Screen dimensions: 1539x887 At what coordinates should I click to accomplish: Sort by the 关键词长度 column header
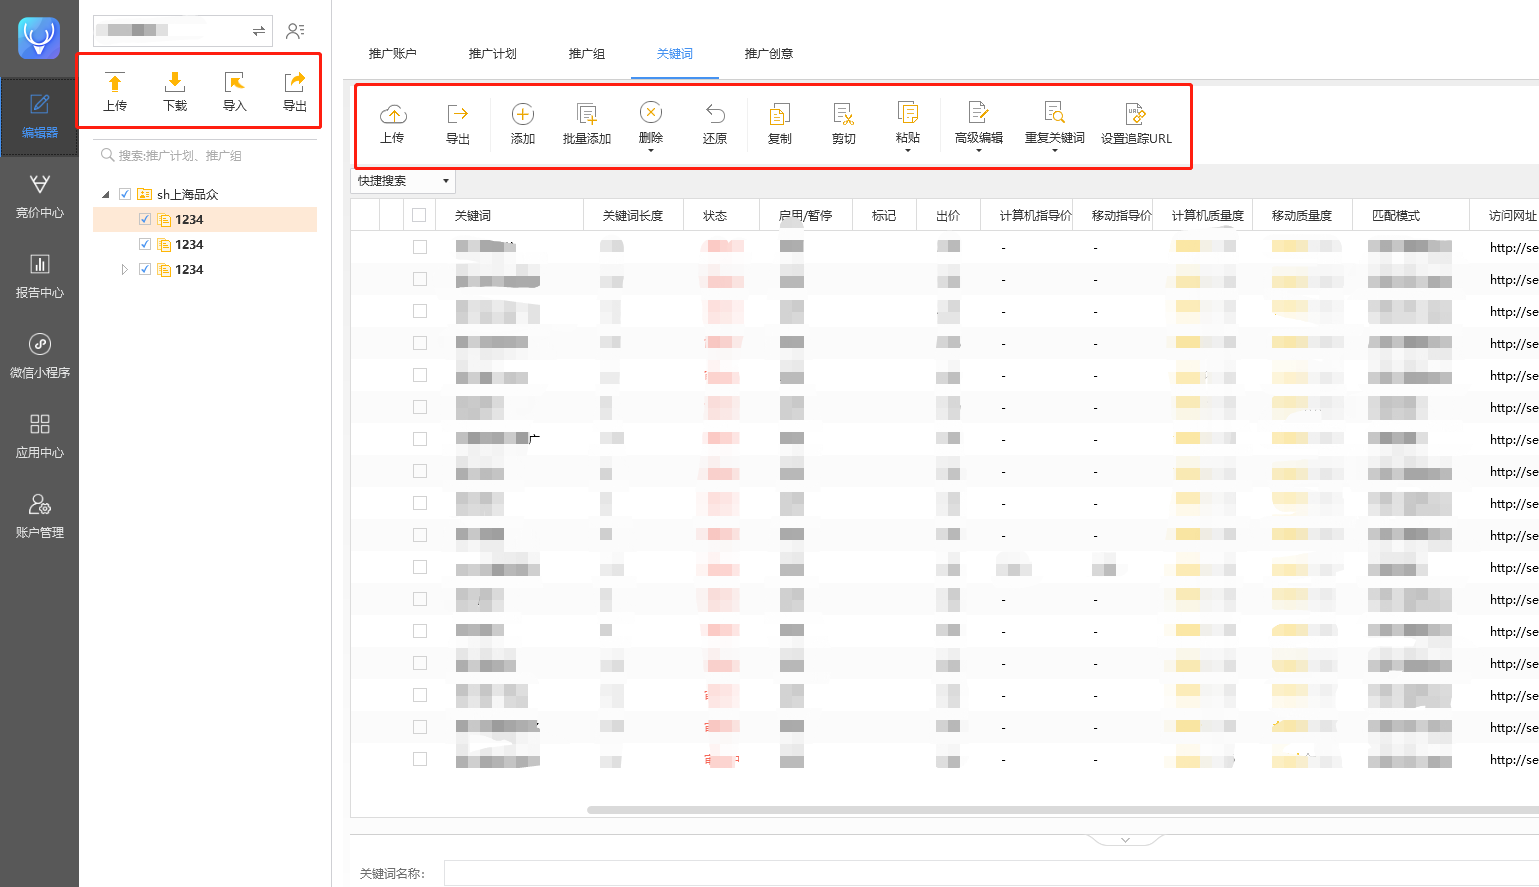coord(633,215)
